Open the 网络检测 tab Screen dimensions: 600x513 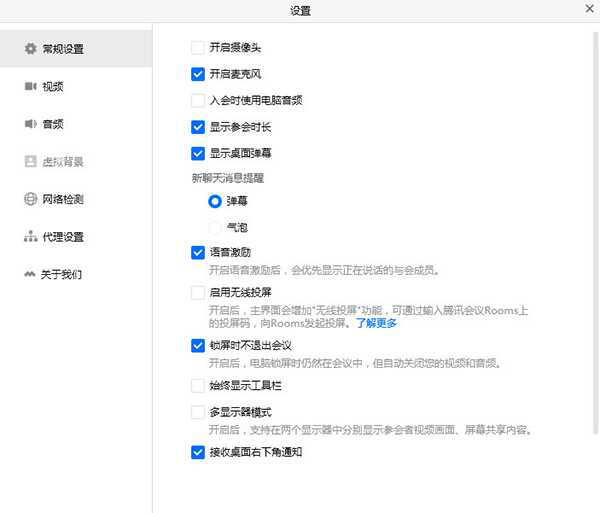(x=62, y=199)
